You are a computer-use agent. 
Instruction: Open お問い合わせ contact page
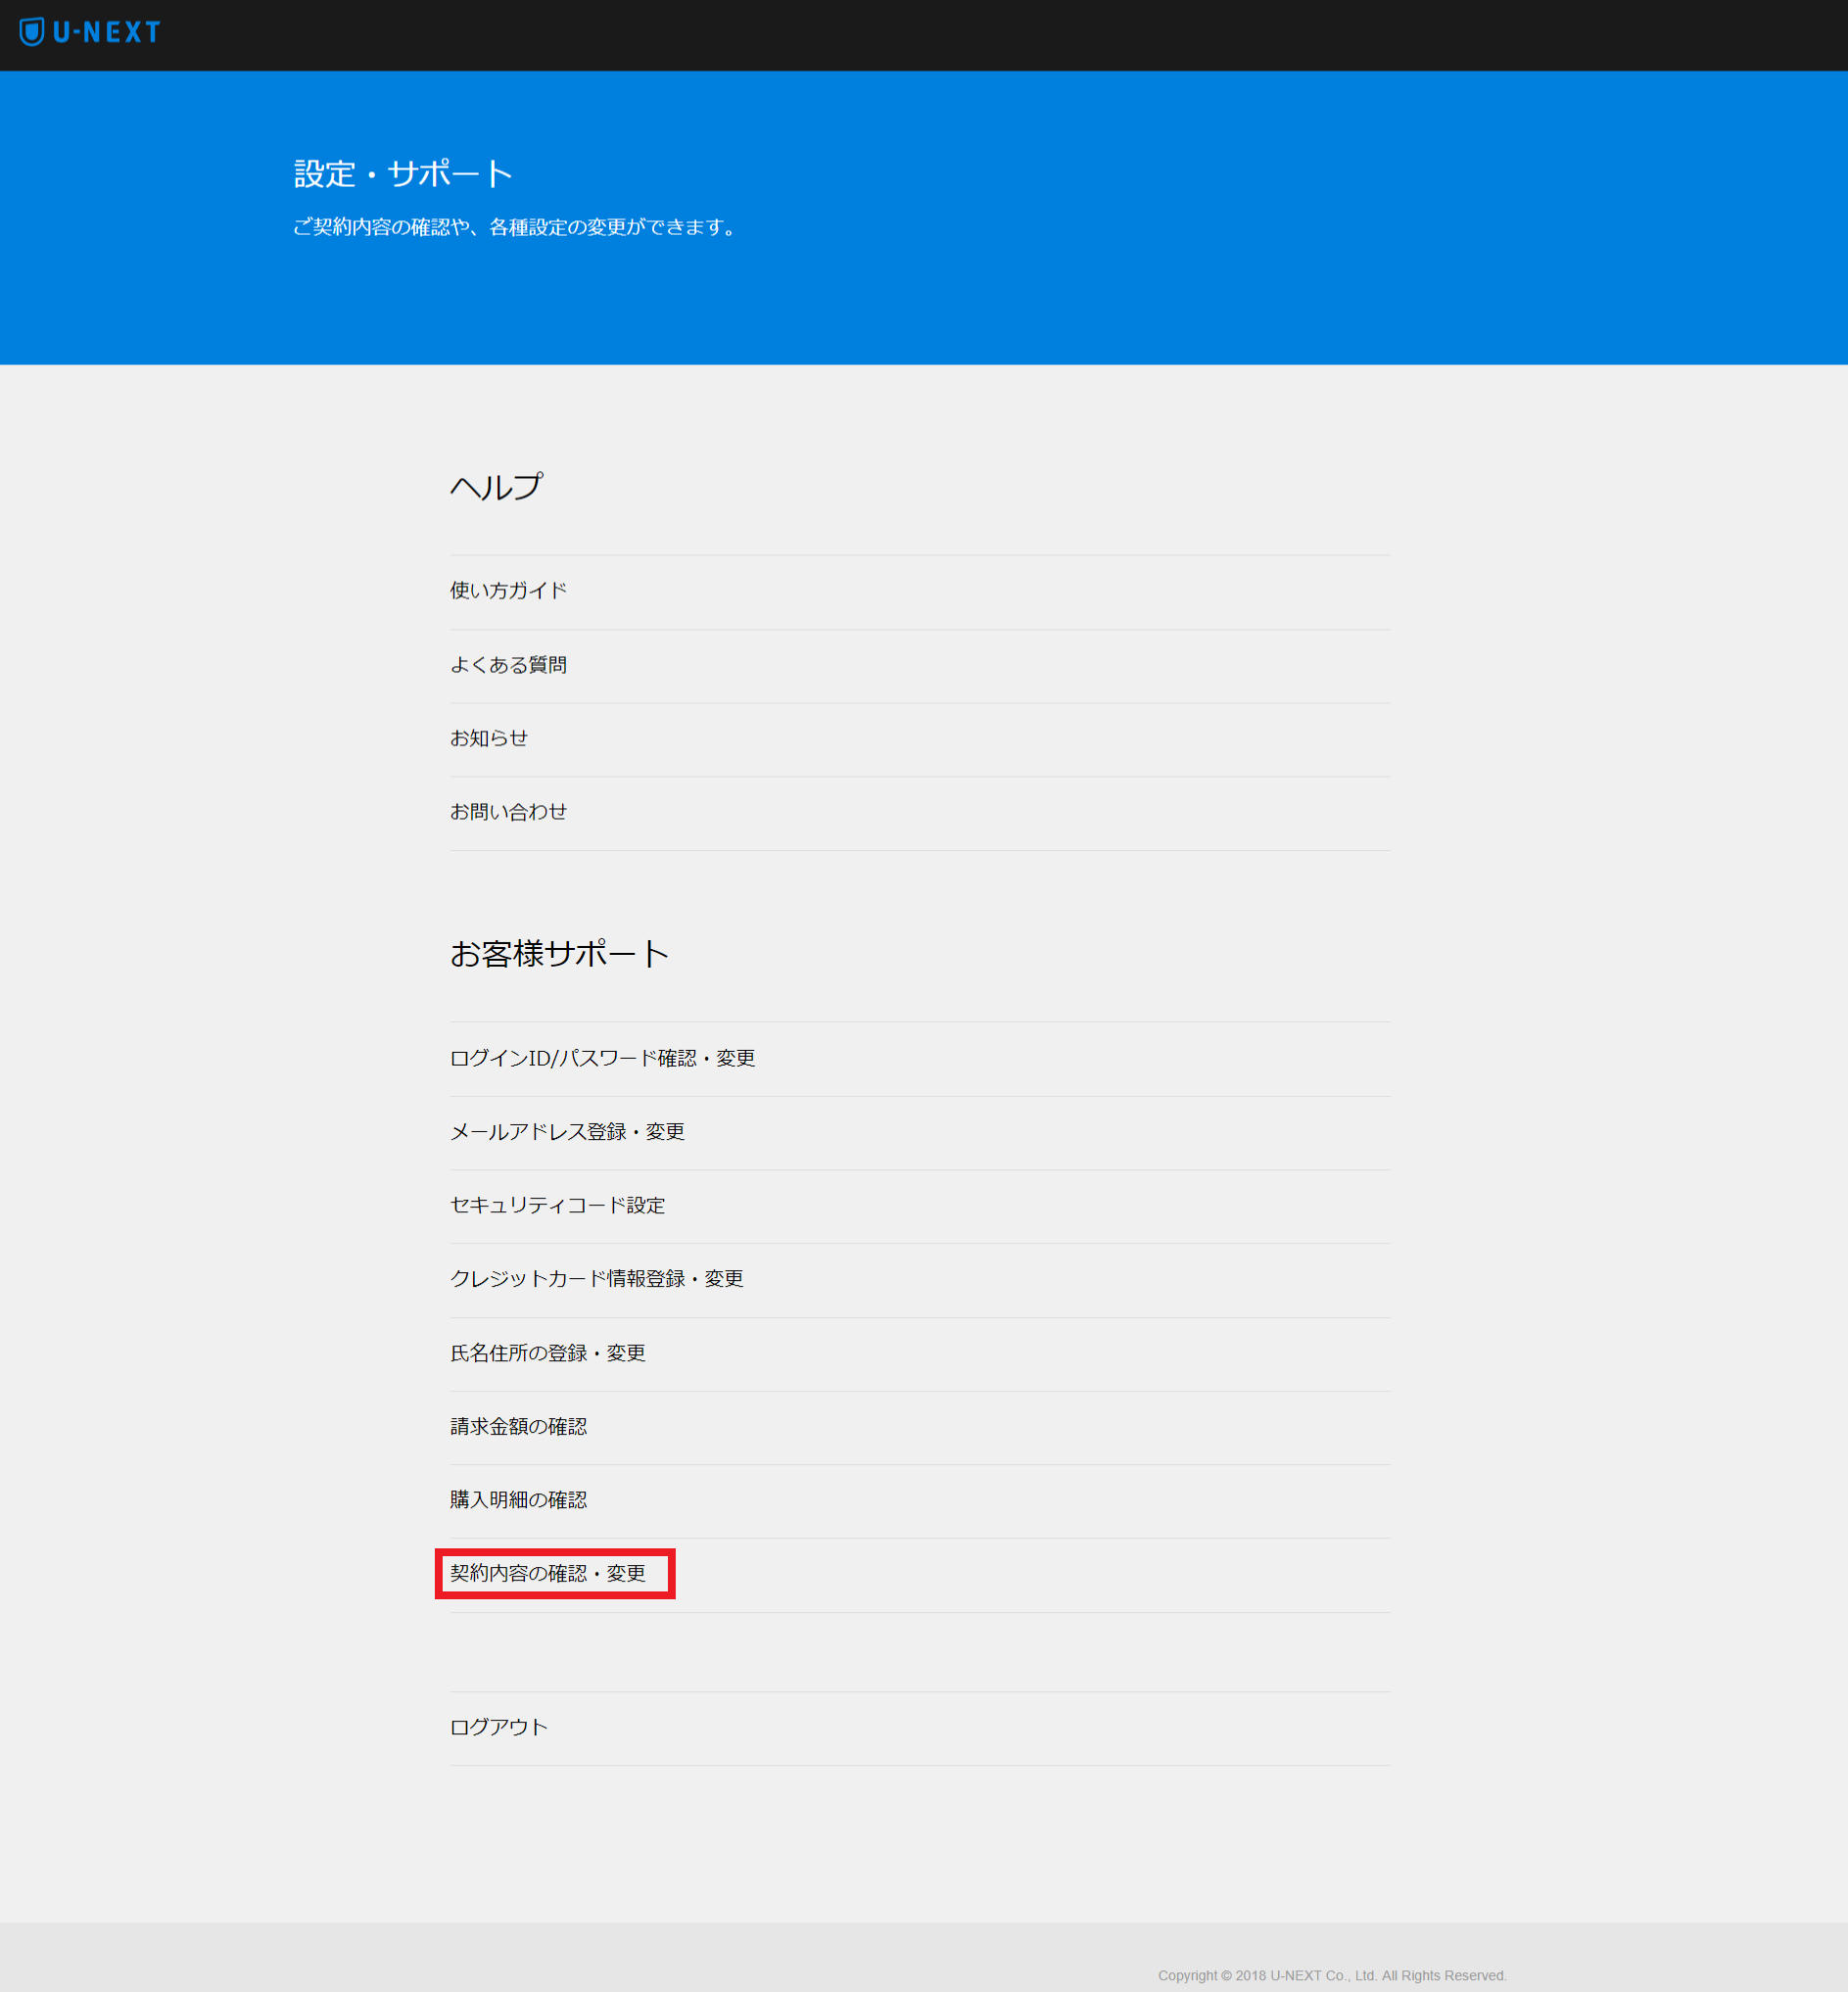coord(508,812)
